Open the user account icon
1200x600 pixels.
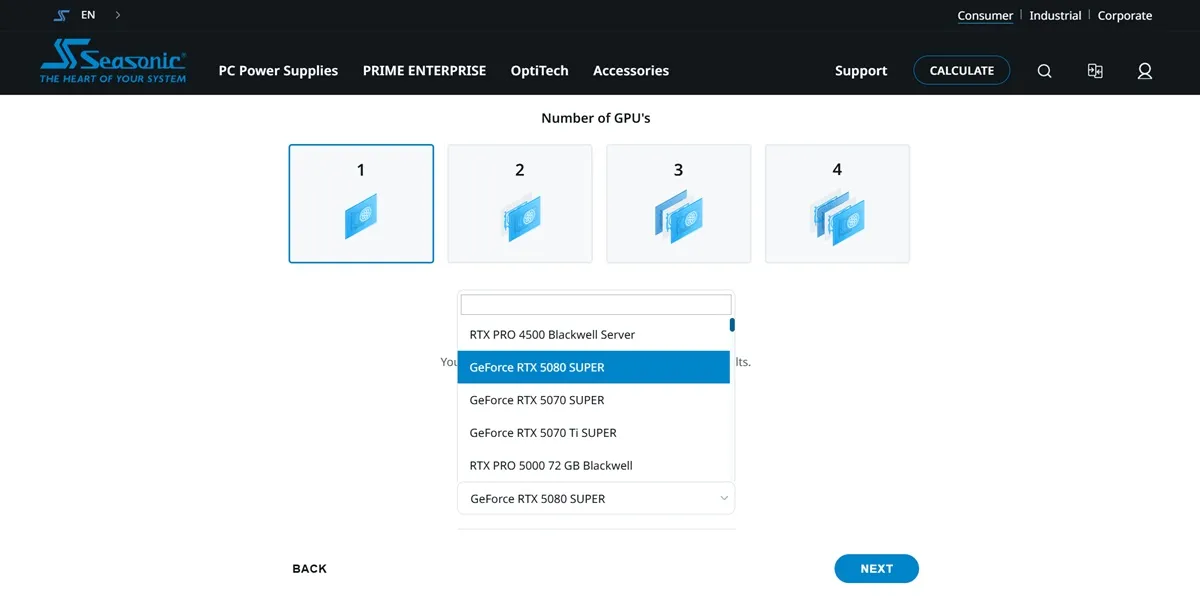(1145, 71)
